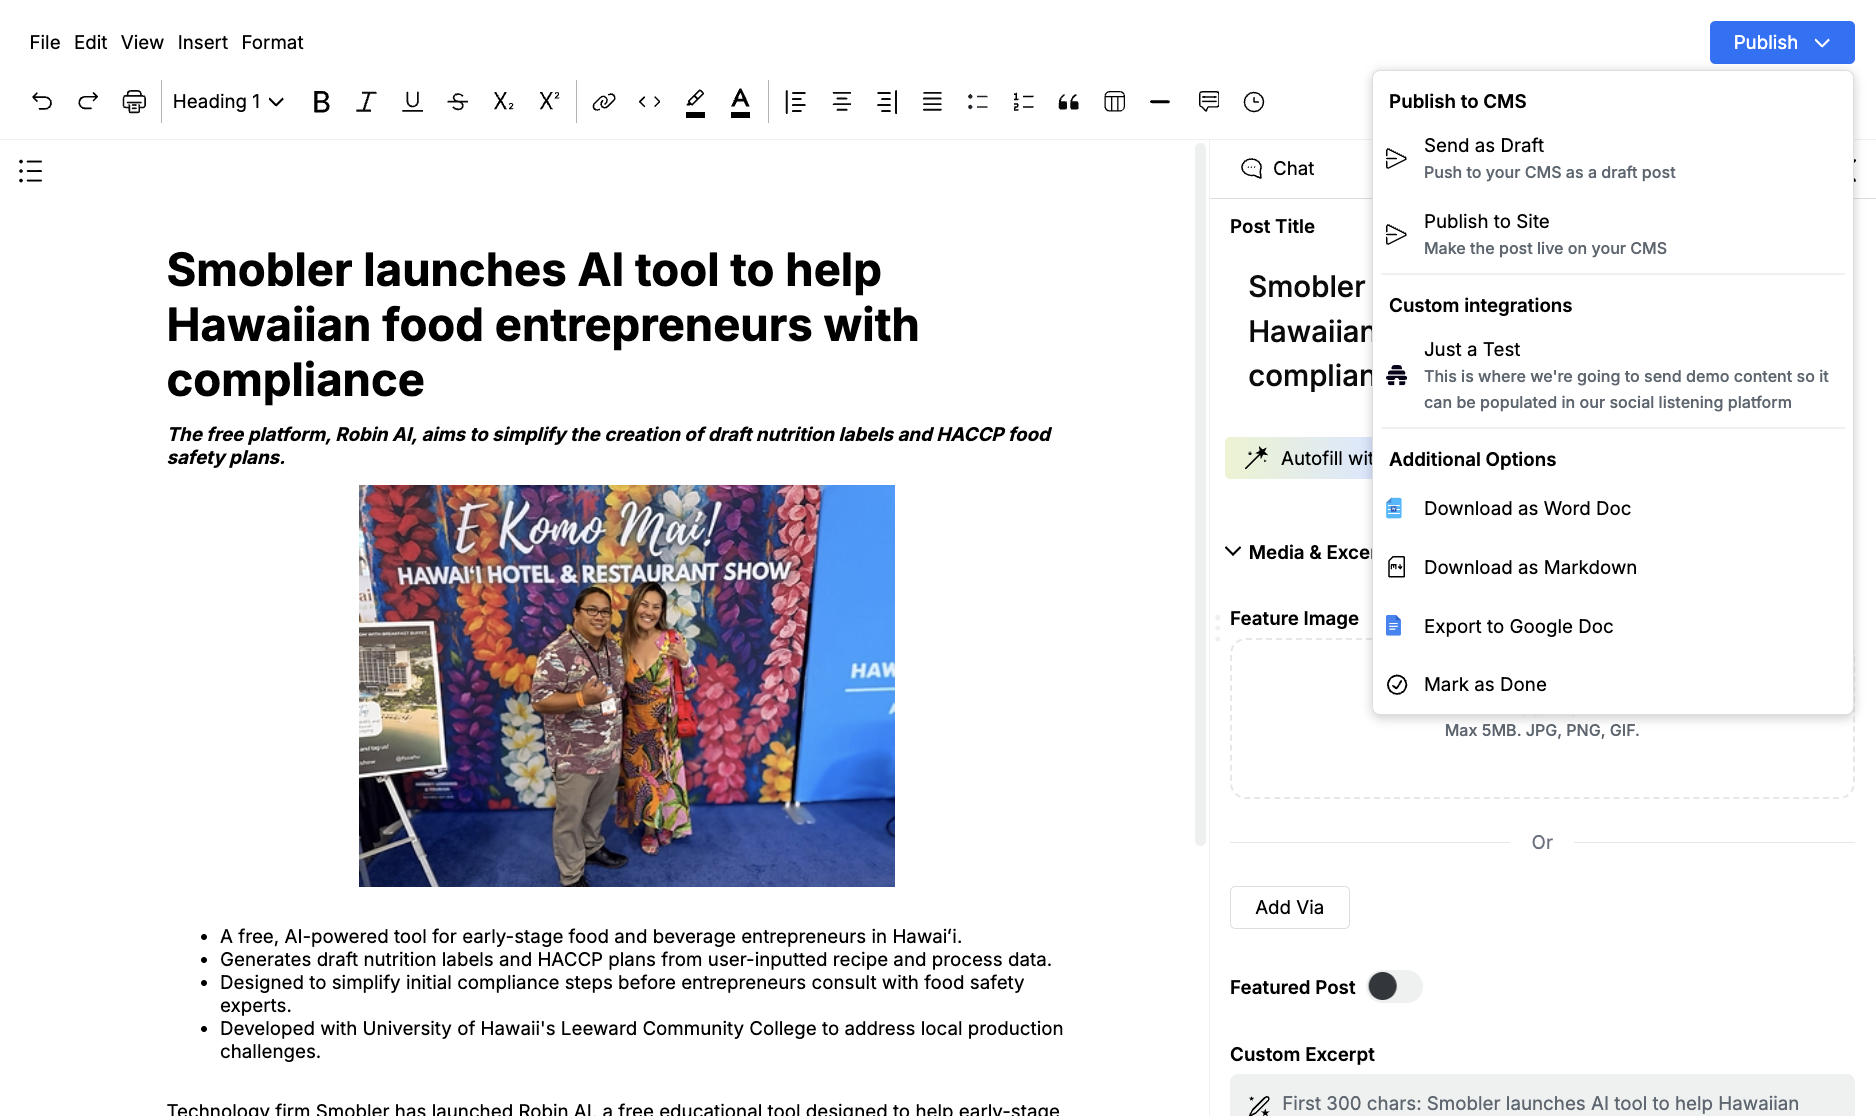Justify the text
Image resolution: width=1876 pixels, height=1116 pixels.
932,101
